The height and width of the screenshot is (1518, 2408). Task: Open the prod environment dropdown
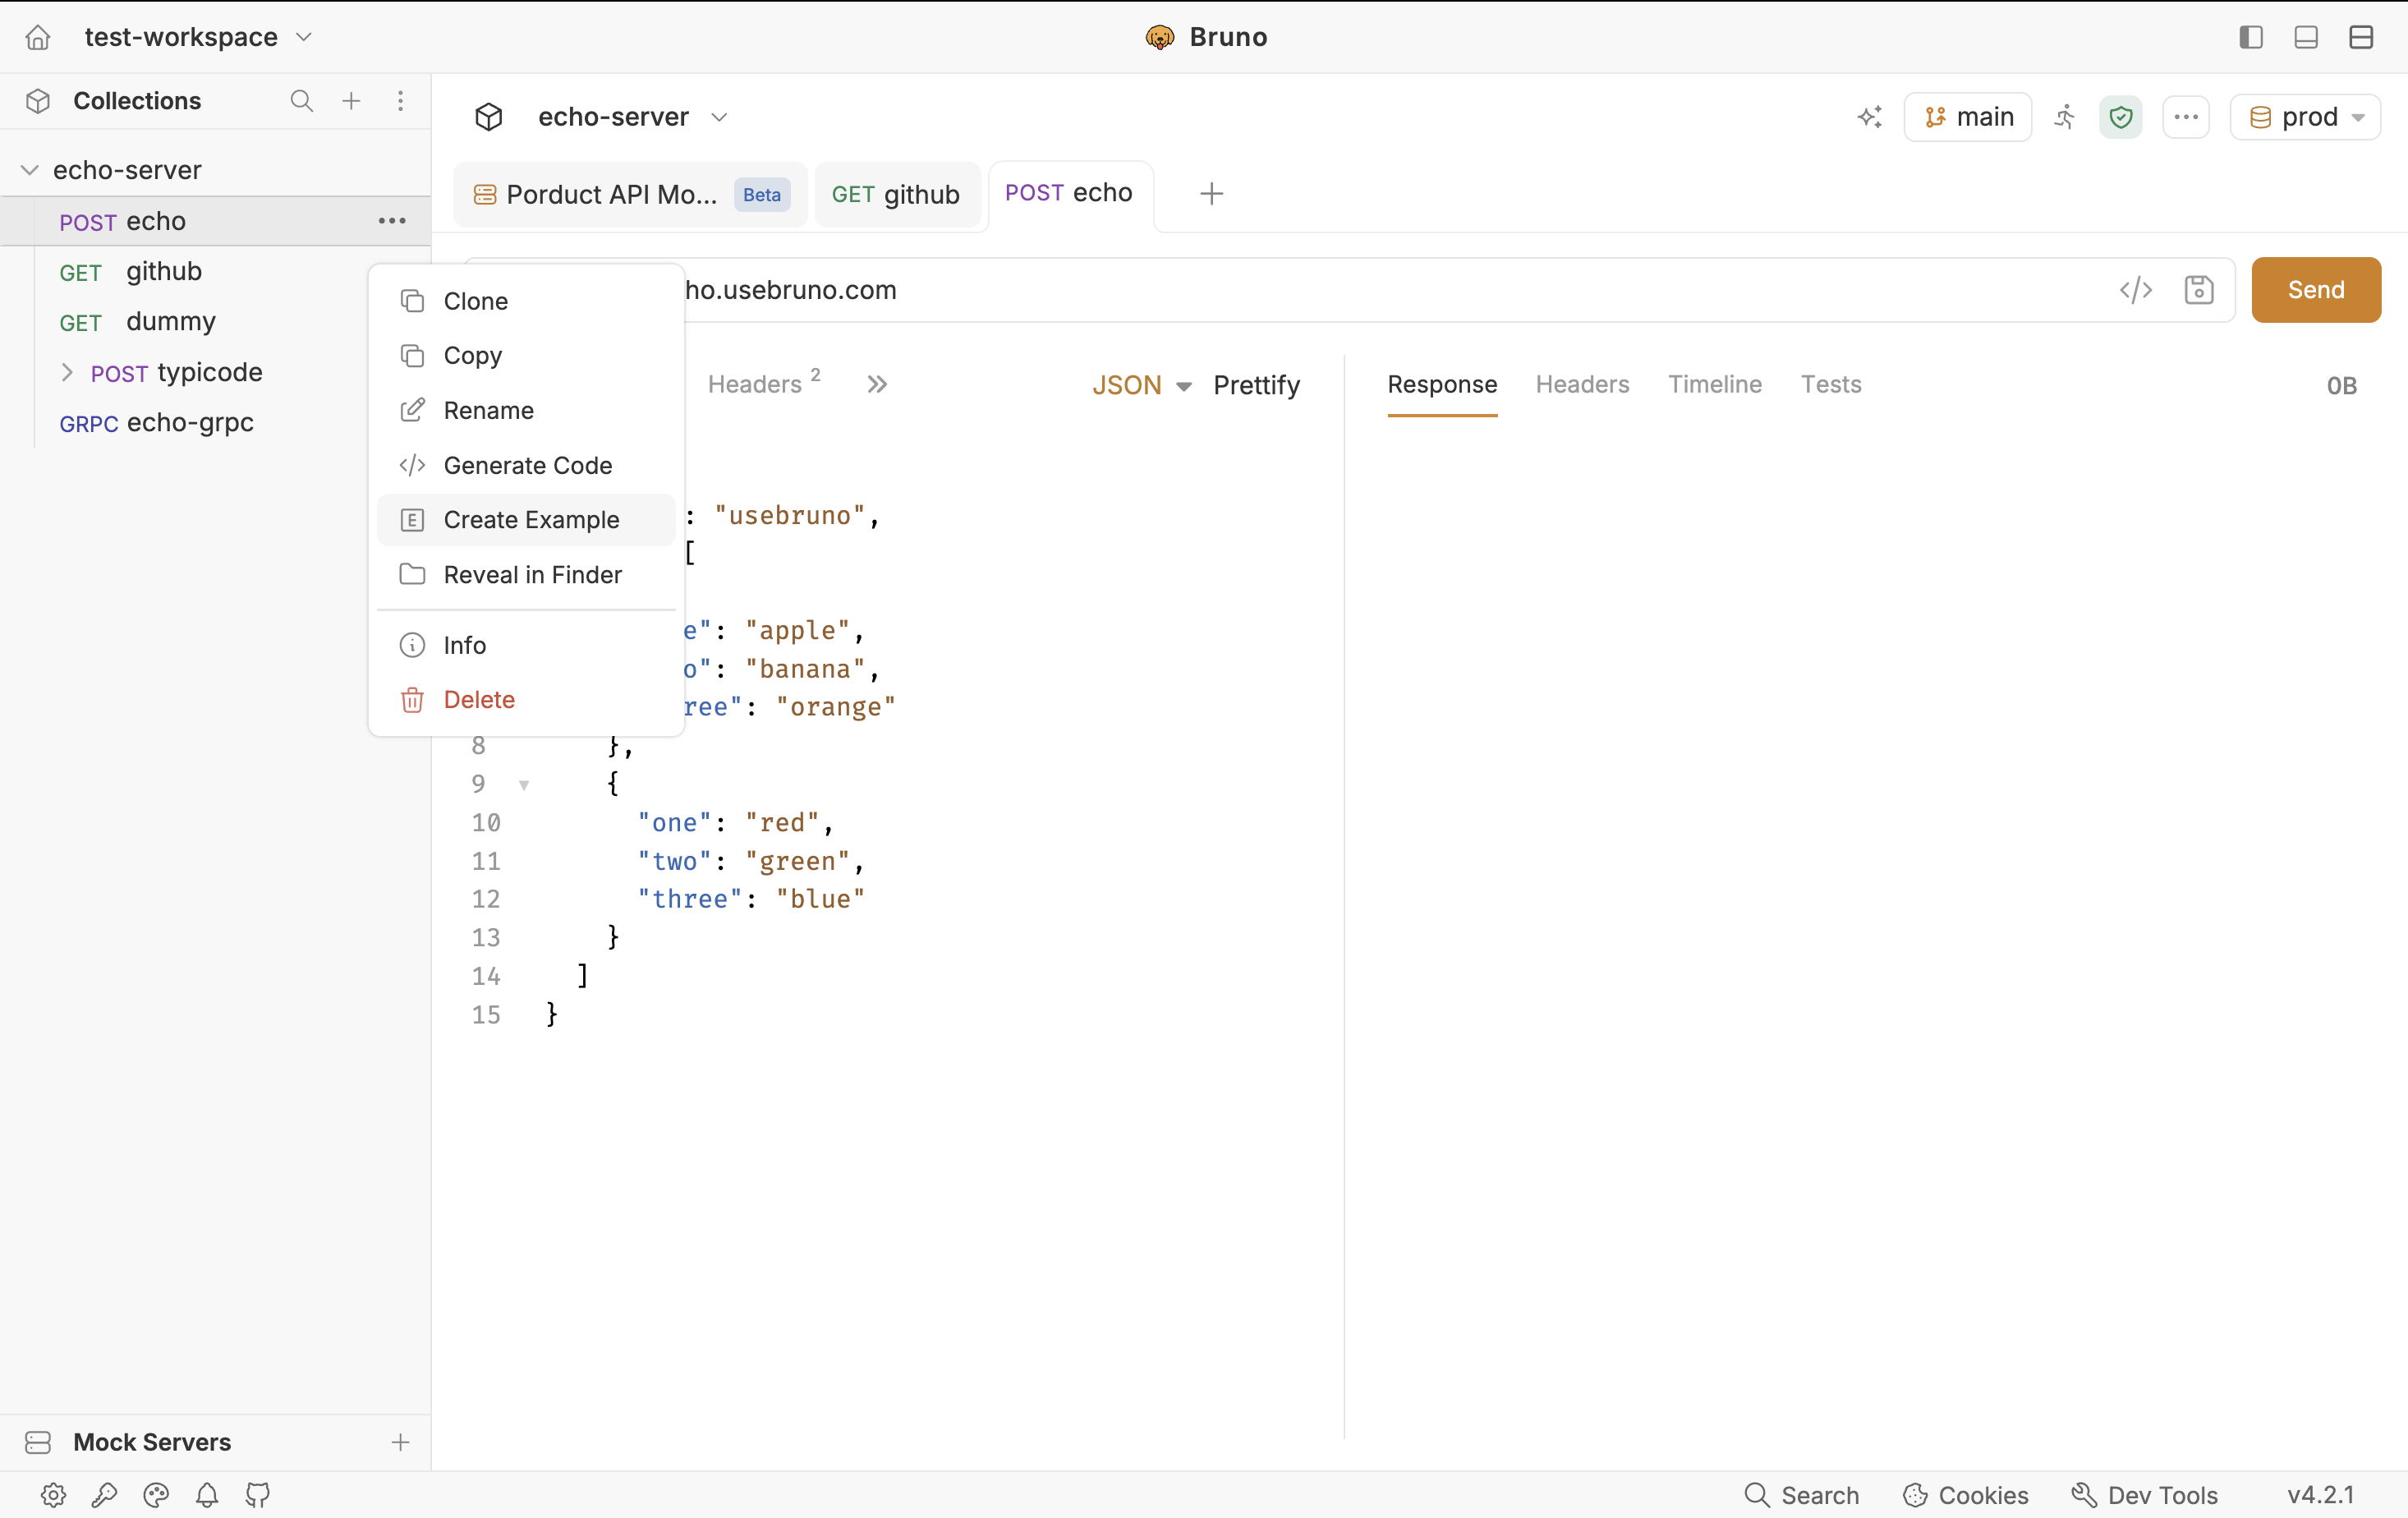point(2305,117)
